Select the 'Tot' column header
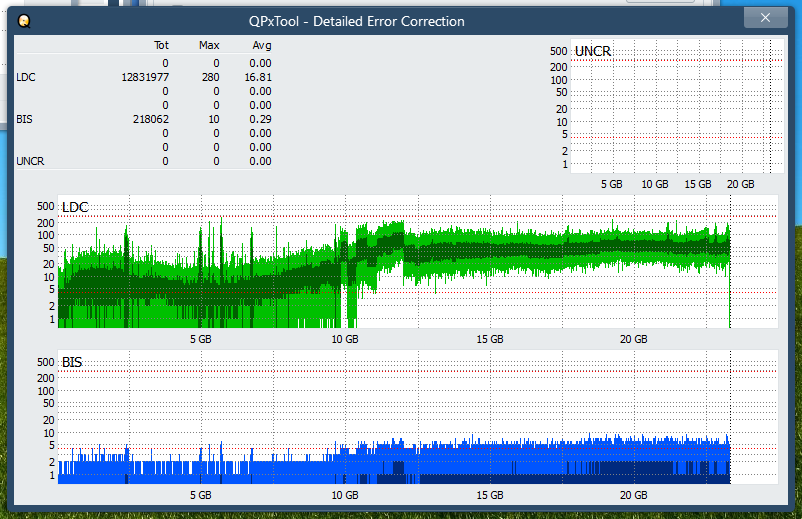Image resolution: width=802 pixels, height=519 pixels. point(161,45)
